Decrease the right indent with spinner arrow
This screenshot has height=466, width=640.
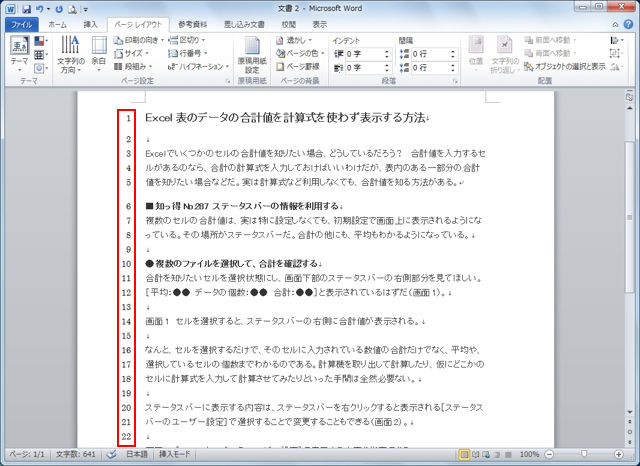click(x=387, y=71)
